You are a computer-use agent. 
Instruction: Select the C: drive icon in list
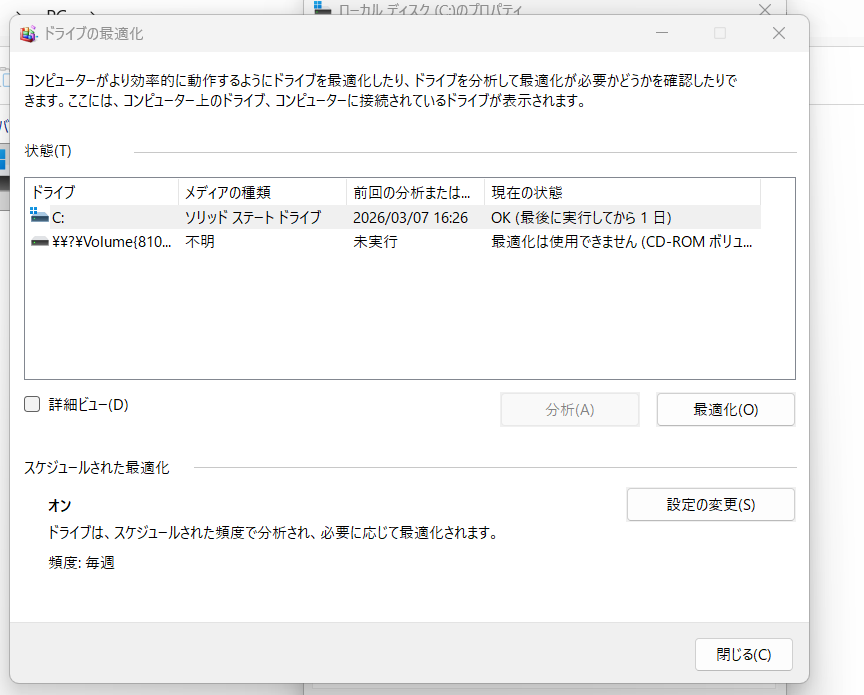click(x=40, y=217)
